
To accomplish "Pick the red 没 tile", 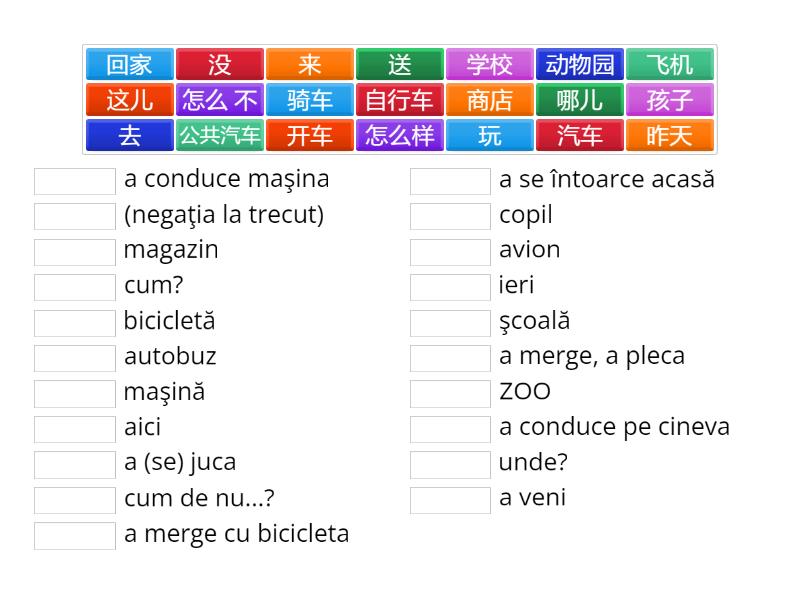I will coord(220,64).
